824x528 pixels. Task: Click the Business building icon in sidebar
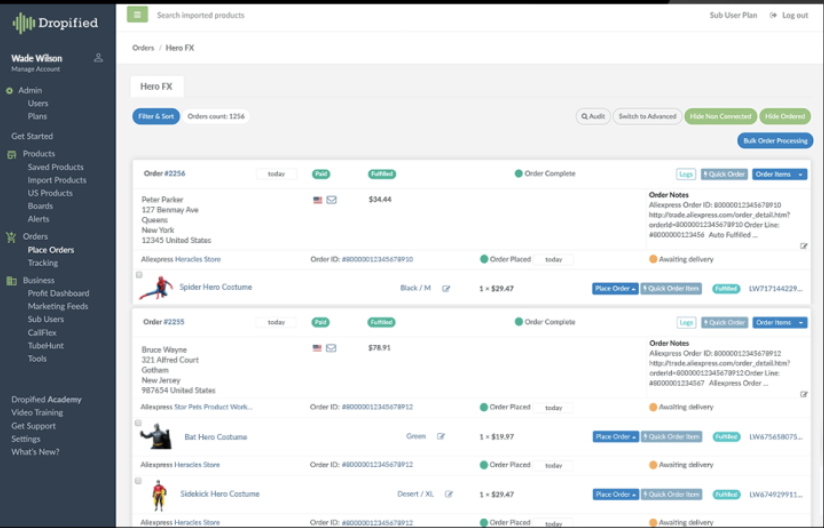pos(11,281)
